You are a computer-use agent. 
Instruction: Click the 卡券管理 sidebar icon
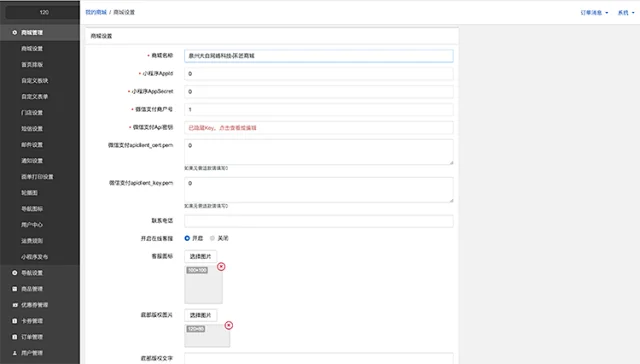point(15,321)
